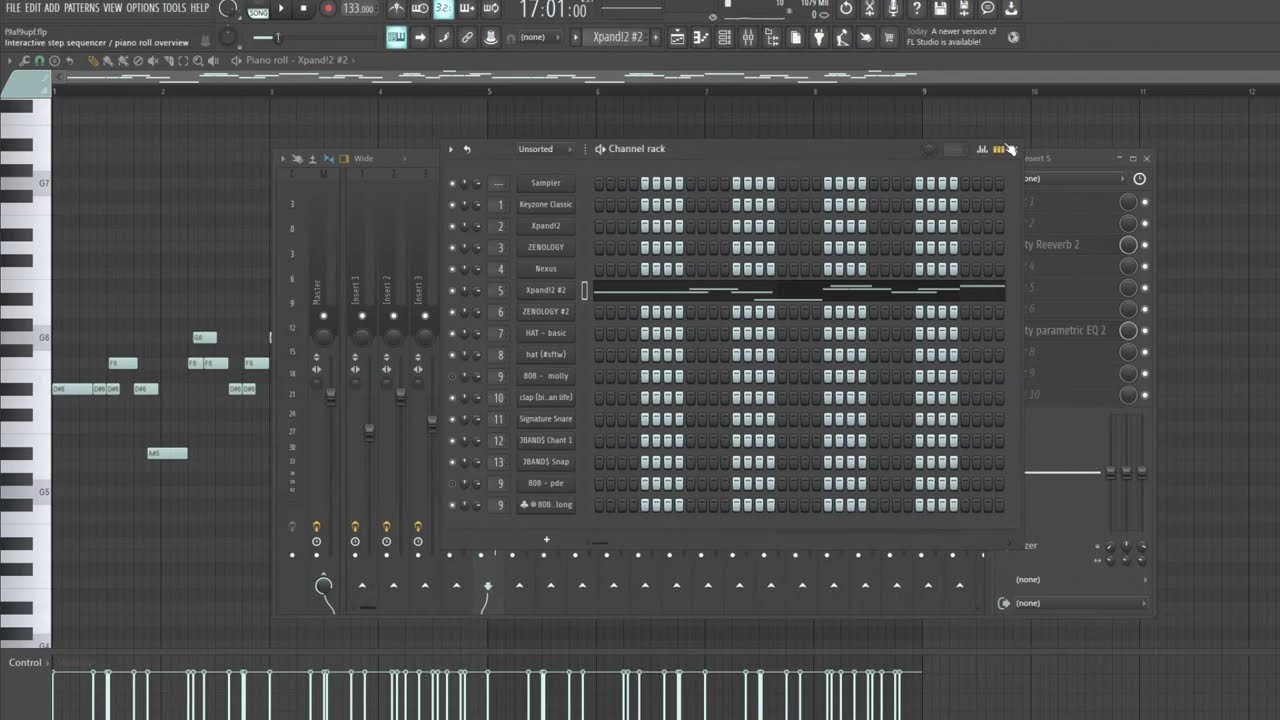Open the OPTIONS menu
The image size is (1280, 720).
(x=143, y=8)
